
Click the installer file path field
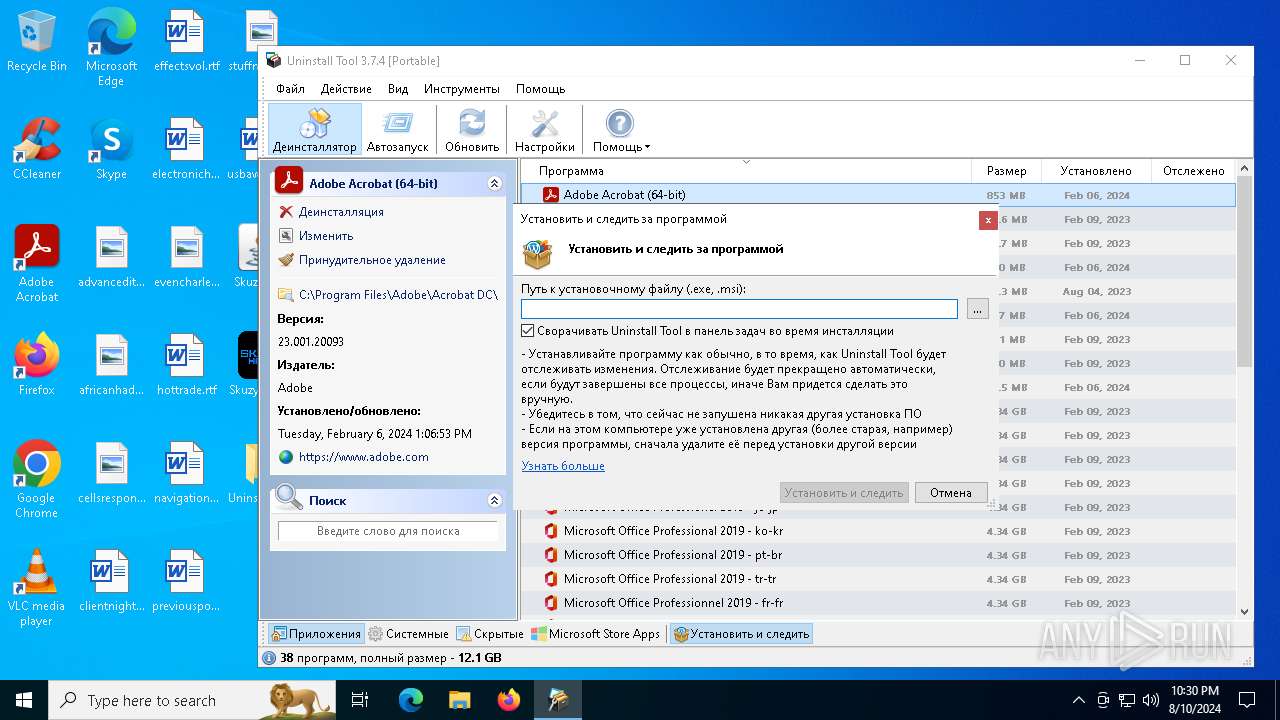click(739, 309)
